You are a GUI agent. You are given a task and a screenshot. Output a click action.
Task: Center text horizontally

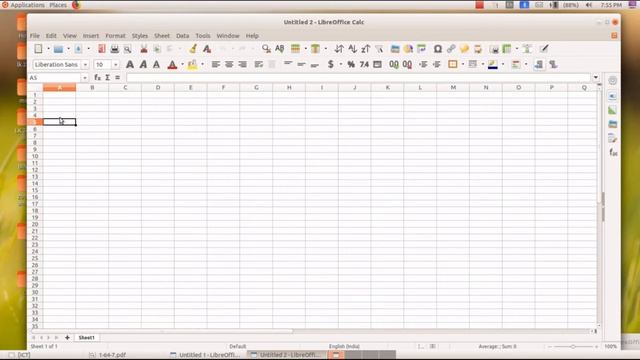coord(229,64)
